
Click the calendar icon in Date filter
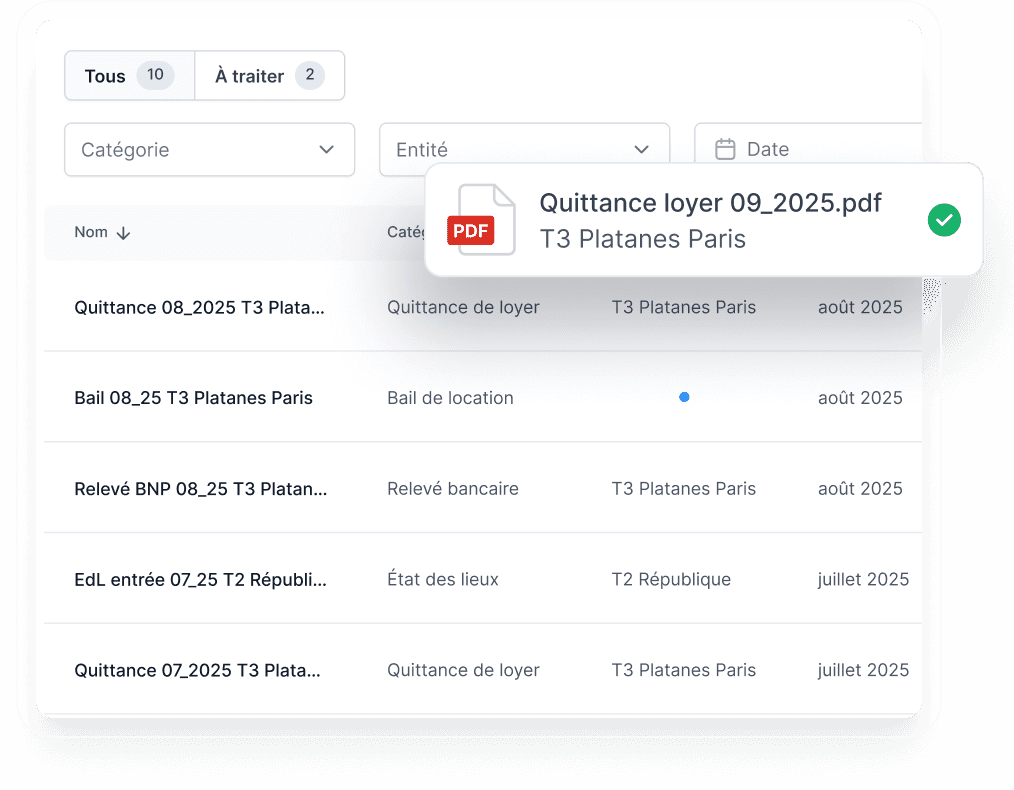coord(725,149)
